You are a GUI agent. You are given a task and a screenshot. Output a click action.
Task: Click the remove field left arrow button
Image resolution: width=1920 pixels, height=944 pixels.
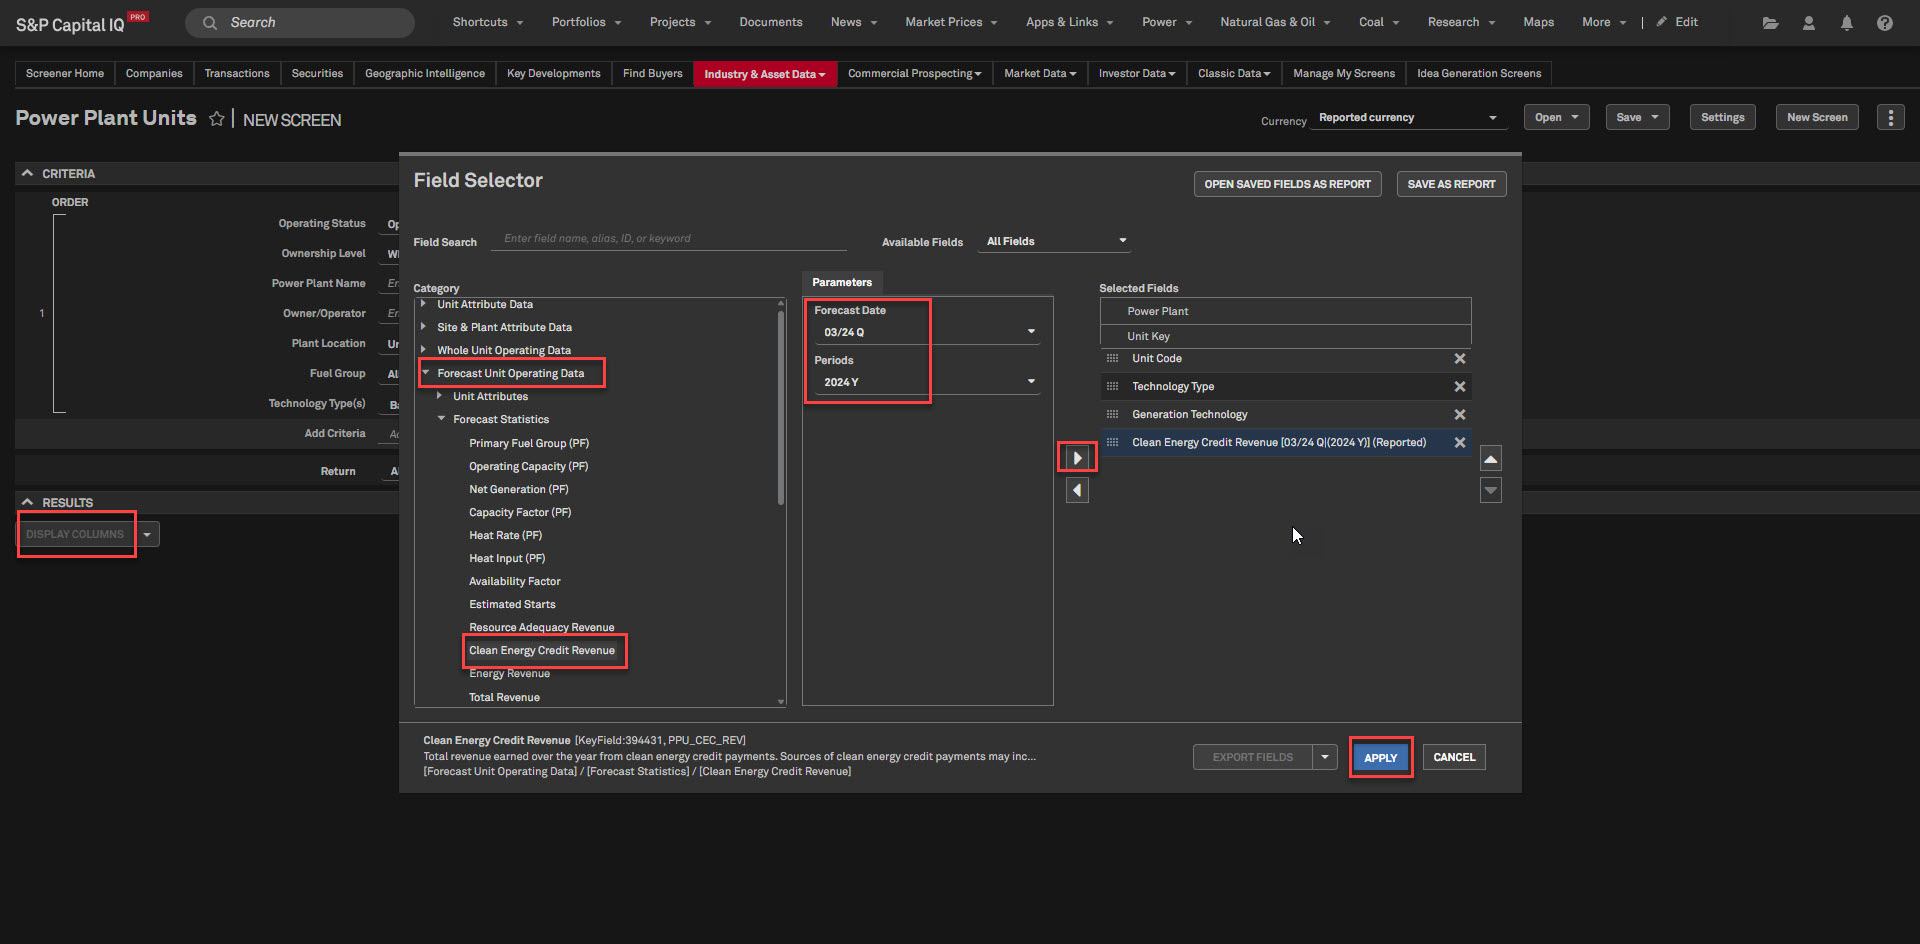pos(1077,490)
